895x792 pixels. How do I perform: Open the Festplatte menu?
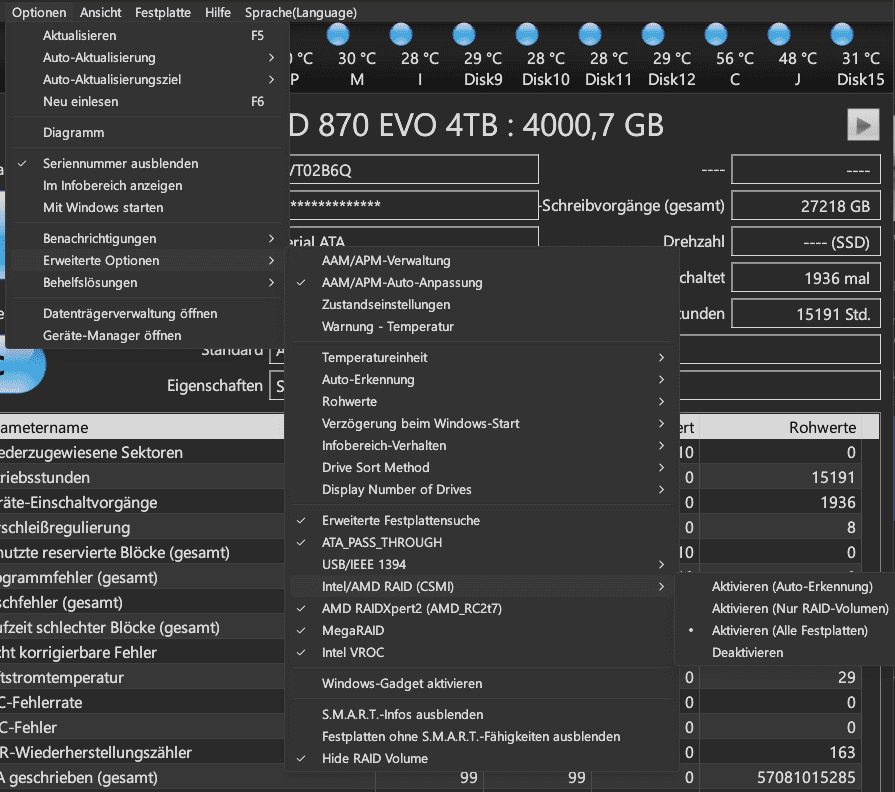(x=163, y=12)
